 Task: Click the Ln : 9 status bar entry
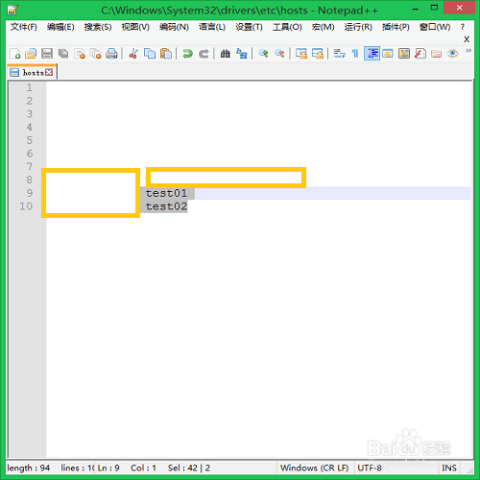108,468
